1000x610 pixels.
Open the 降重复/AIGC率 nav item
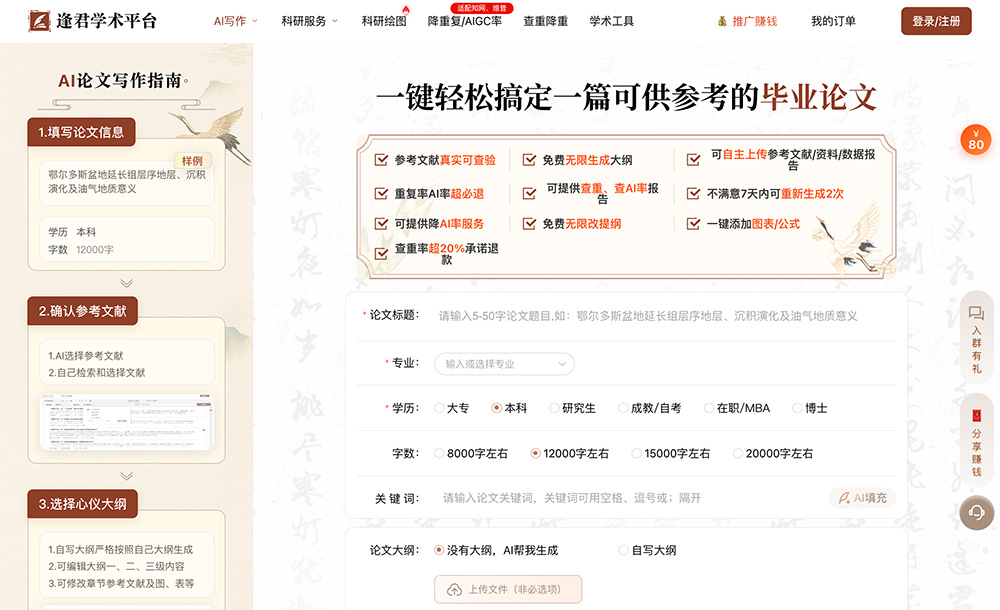point(465,21)
